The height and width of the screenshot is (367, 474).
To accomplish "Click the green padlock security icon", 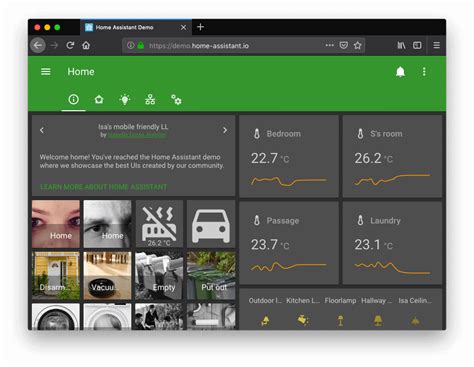I will (141, 45).
